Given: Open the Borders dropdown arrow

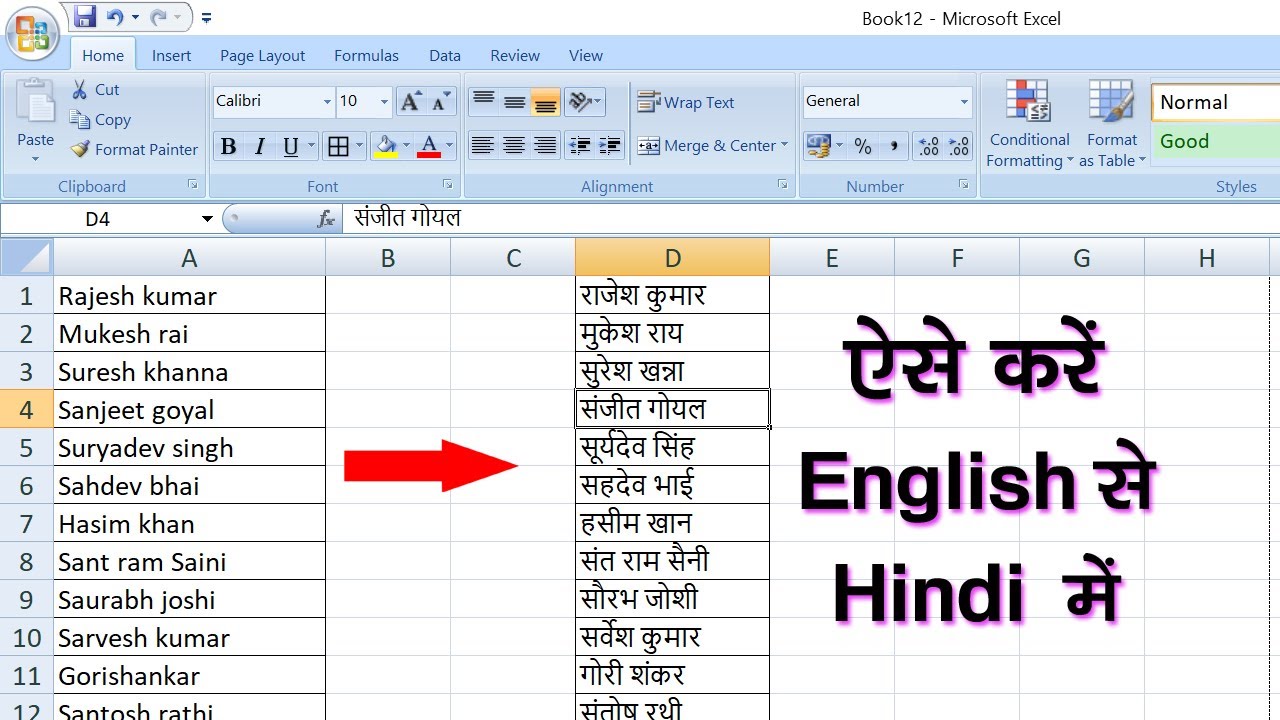Looking at the screenshot, I should click(360, 147).
